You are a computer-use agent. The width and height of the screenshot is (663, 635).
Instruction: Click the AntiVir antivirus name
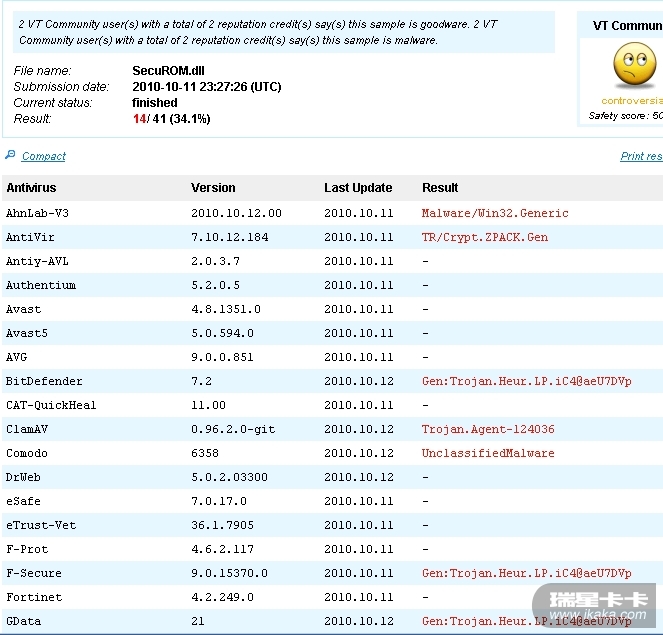tap(30, 237)
